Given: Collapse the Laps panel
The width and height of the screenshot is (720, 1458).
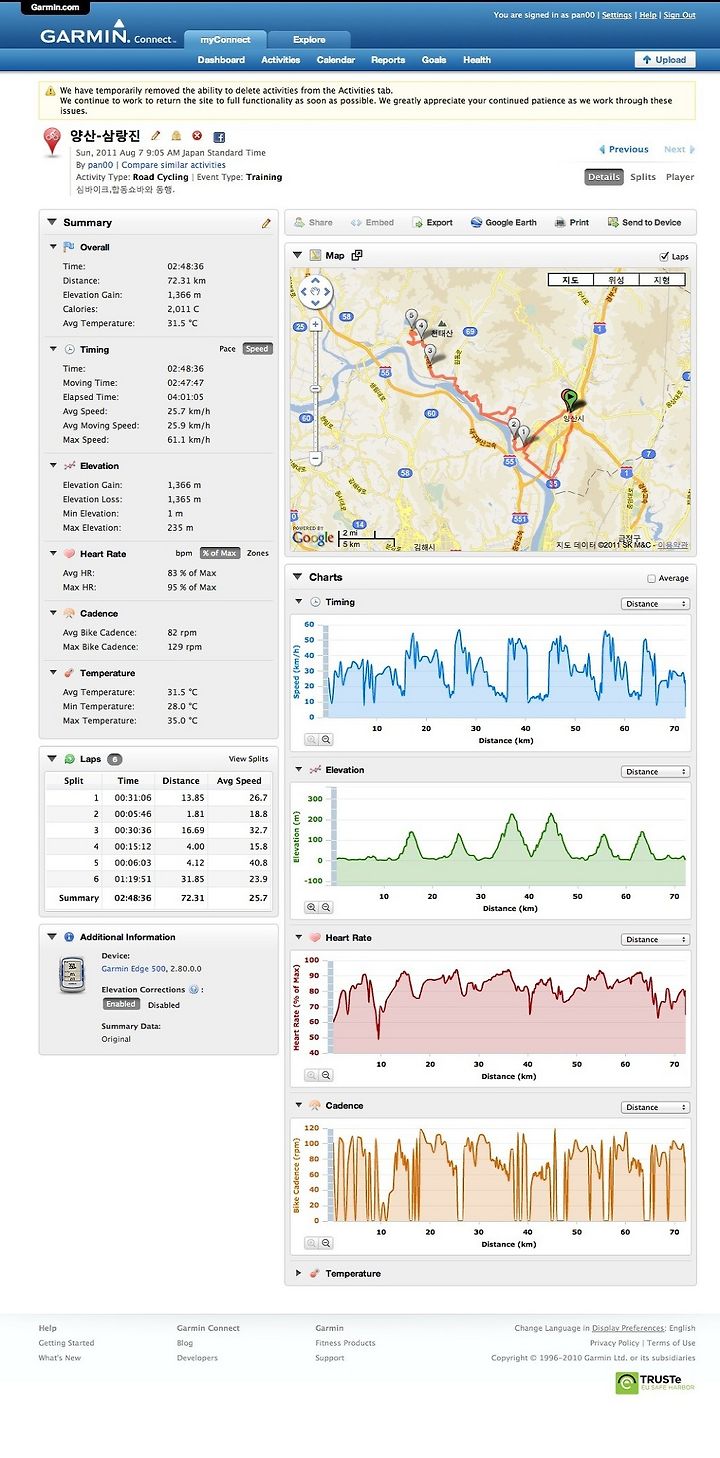Looking at the screenshot, I should pyautogui.click(x=51, y=759).
